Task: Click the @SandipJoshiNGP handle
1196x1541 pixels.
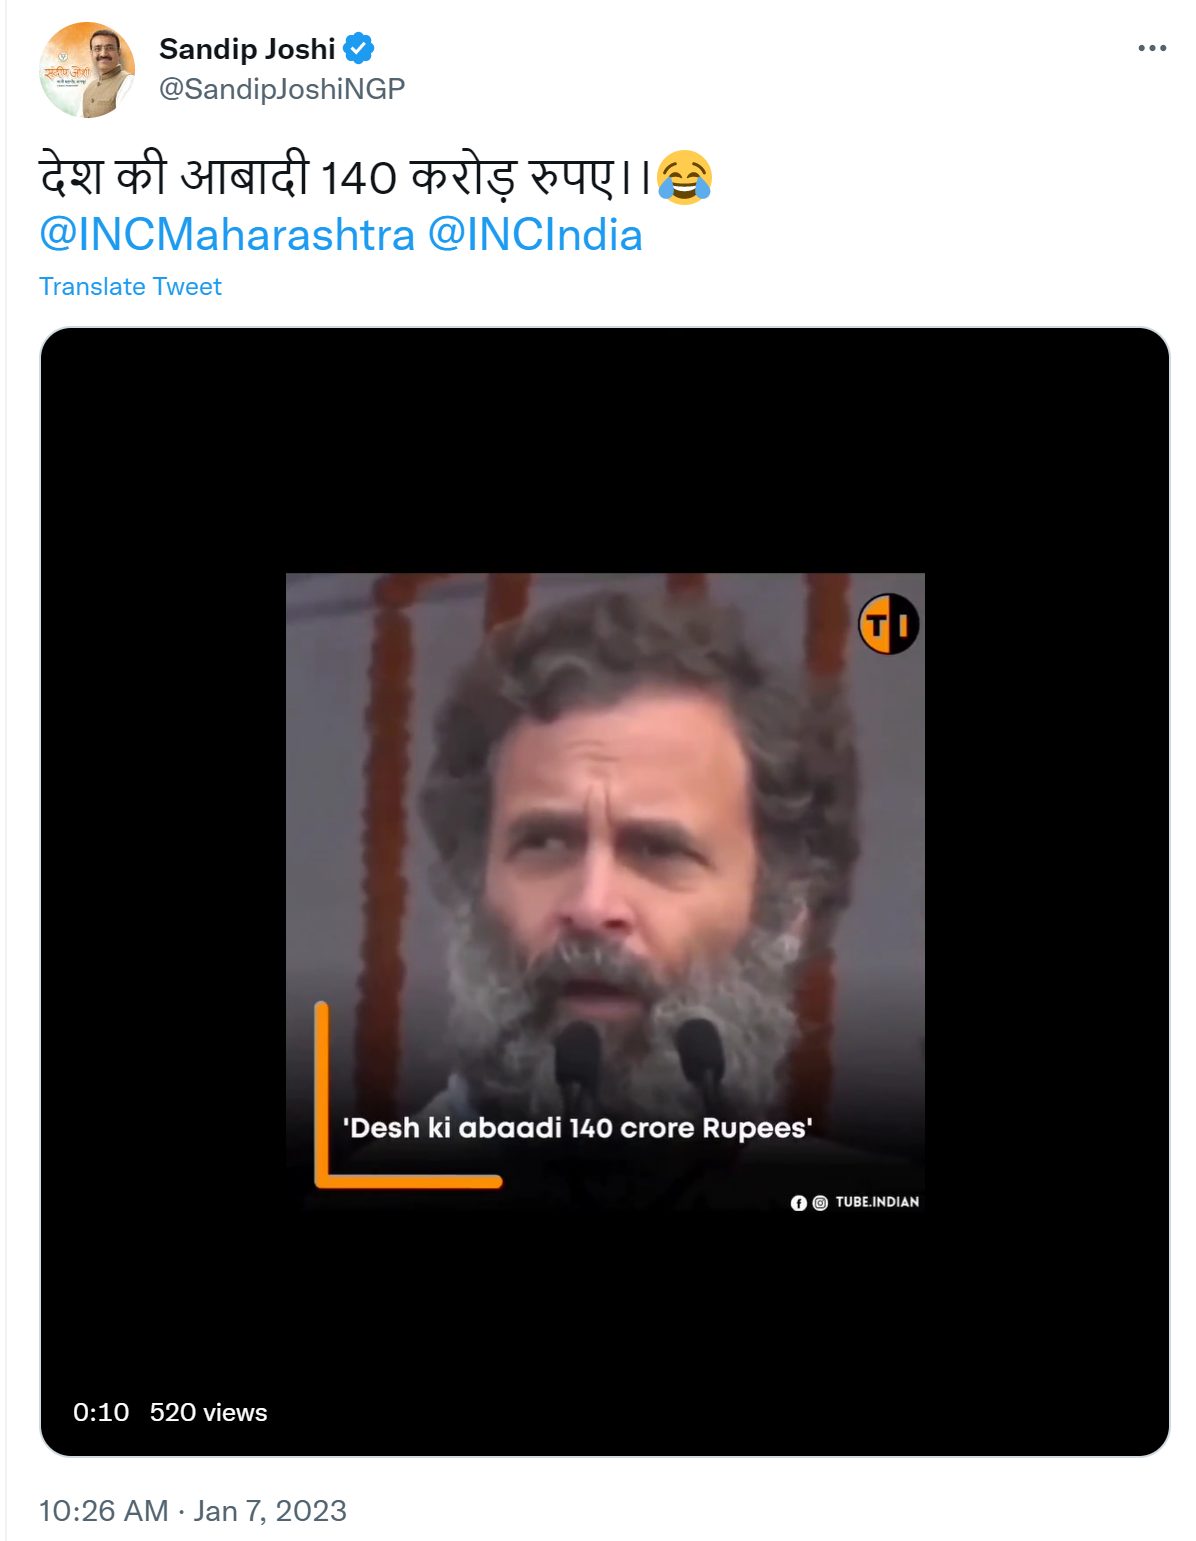Action: point(282,89)
